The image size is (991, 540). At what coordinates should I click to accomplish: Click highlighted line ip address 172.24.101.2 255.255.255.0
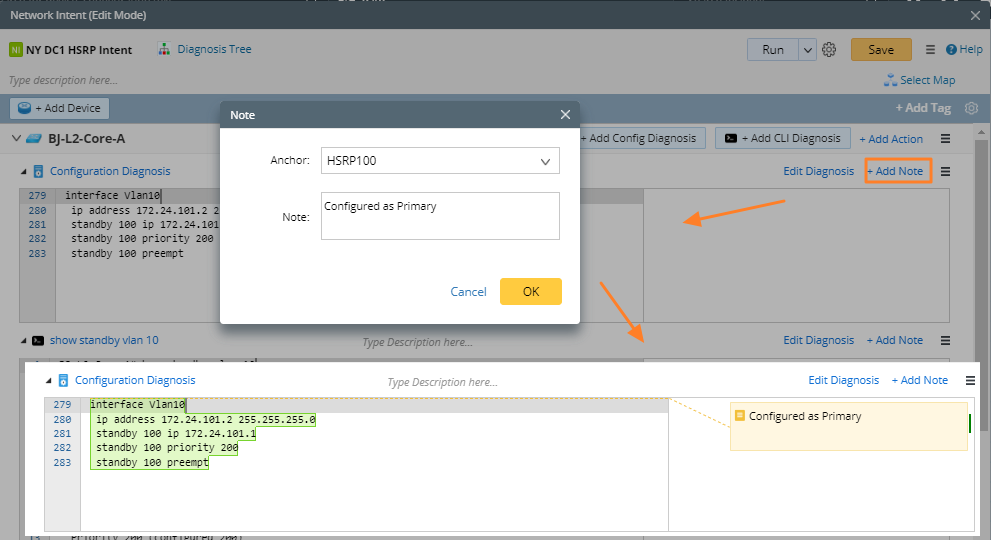click(205, 419)
